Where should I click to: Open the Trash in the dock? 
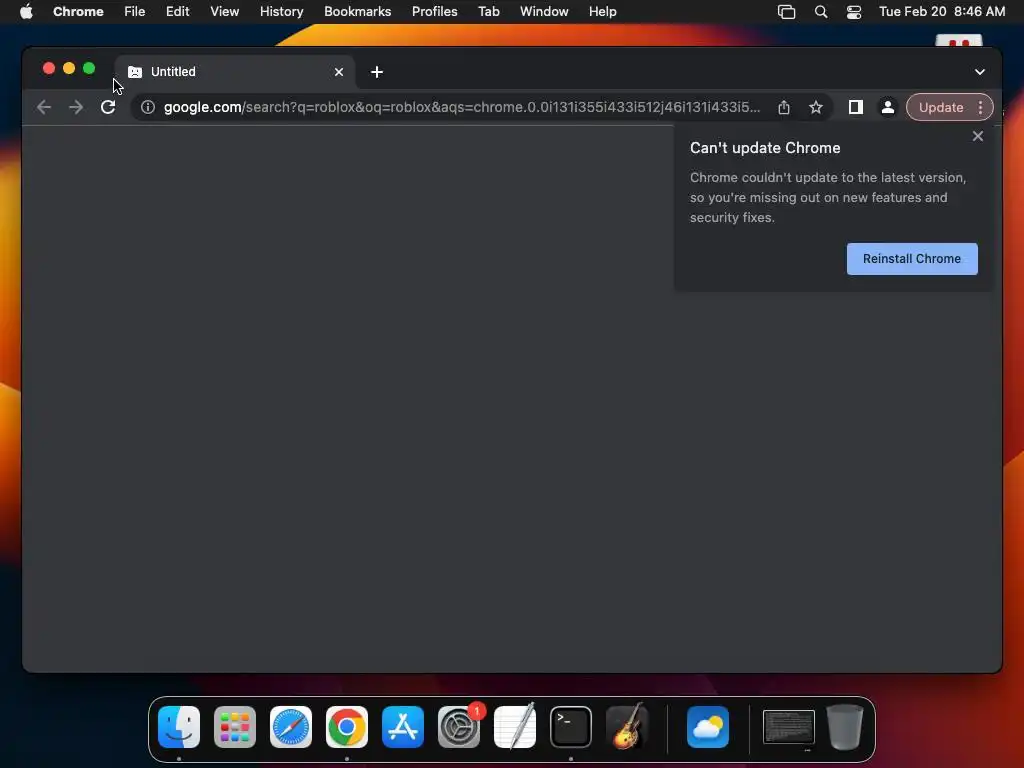tap(845, 727)
